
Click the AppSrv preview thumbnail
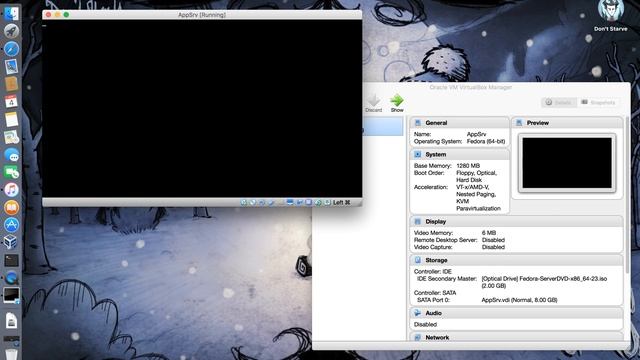(567, 163)
